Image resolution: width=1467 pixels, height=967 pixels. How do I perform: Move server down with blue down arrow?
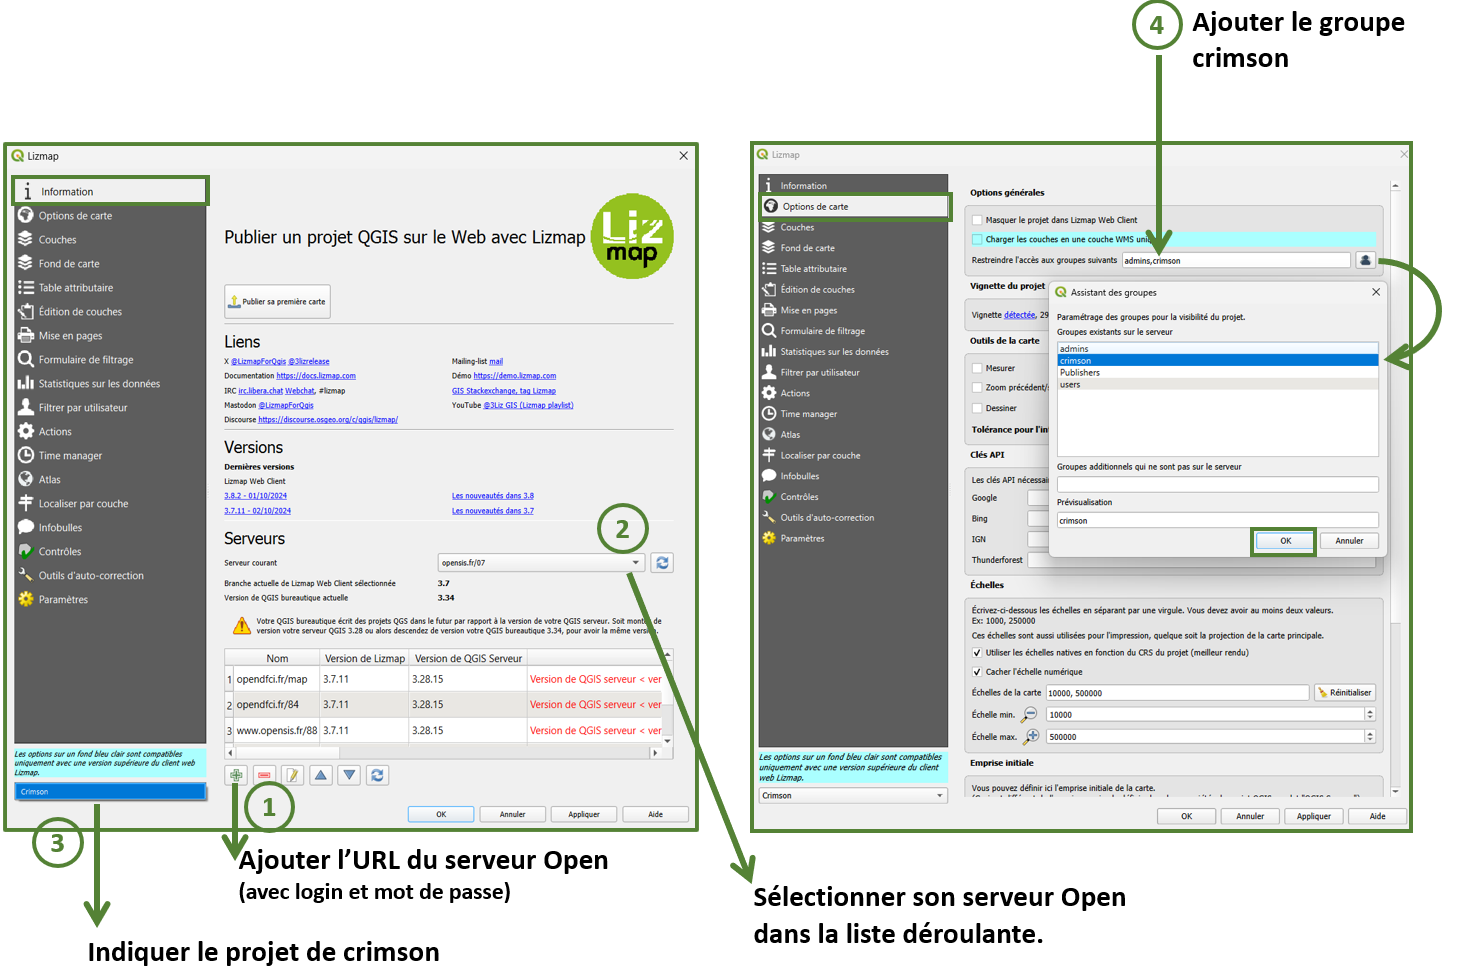349,775
